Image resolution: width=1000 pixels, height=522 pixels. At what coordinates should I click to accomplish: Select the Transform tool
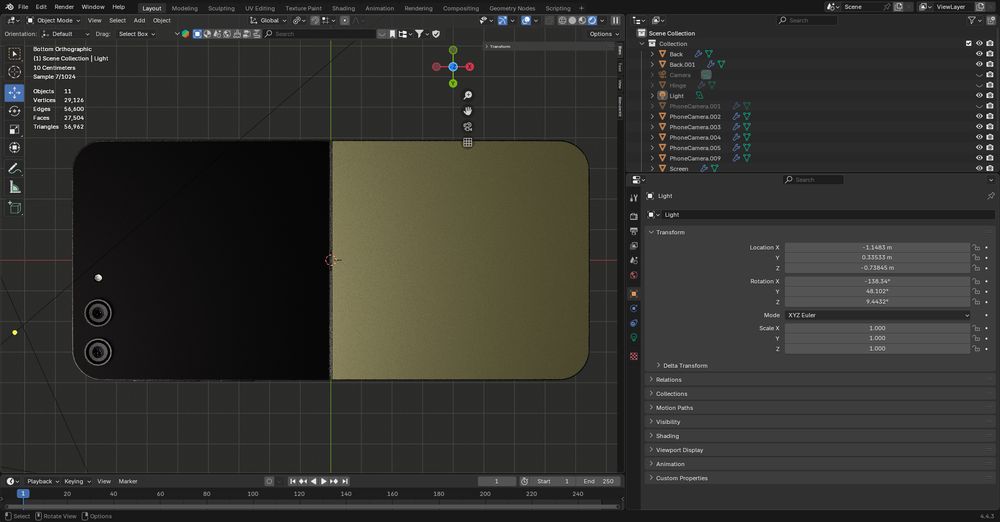coord(15,147)
